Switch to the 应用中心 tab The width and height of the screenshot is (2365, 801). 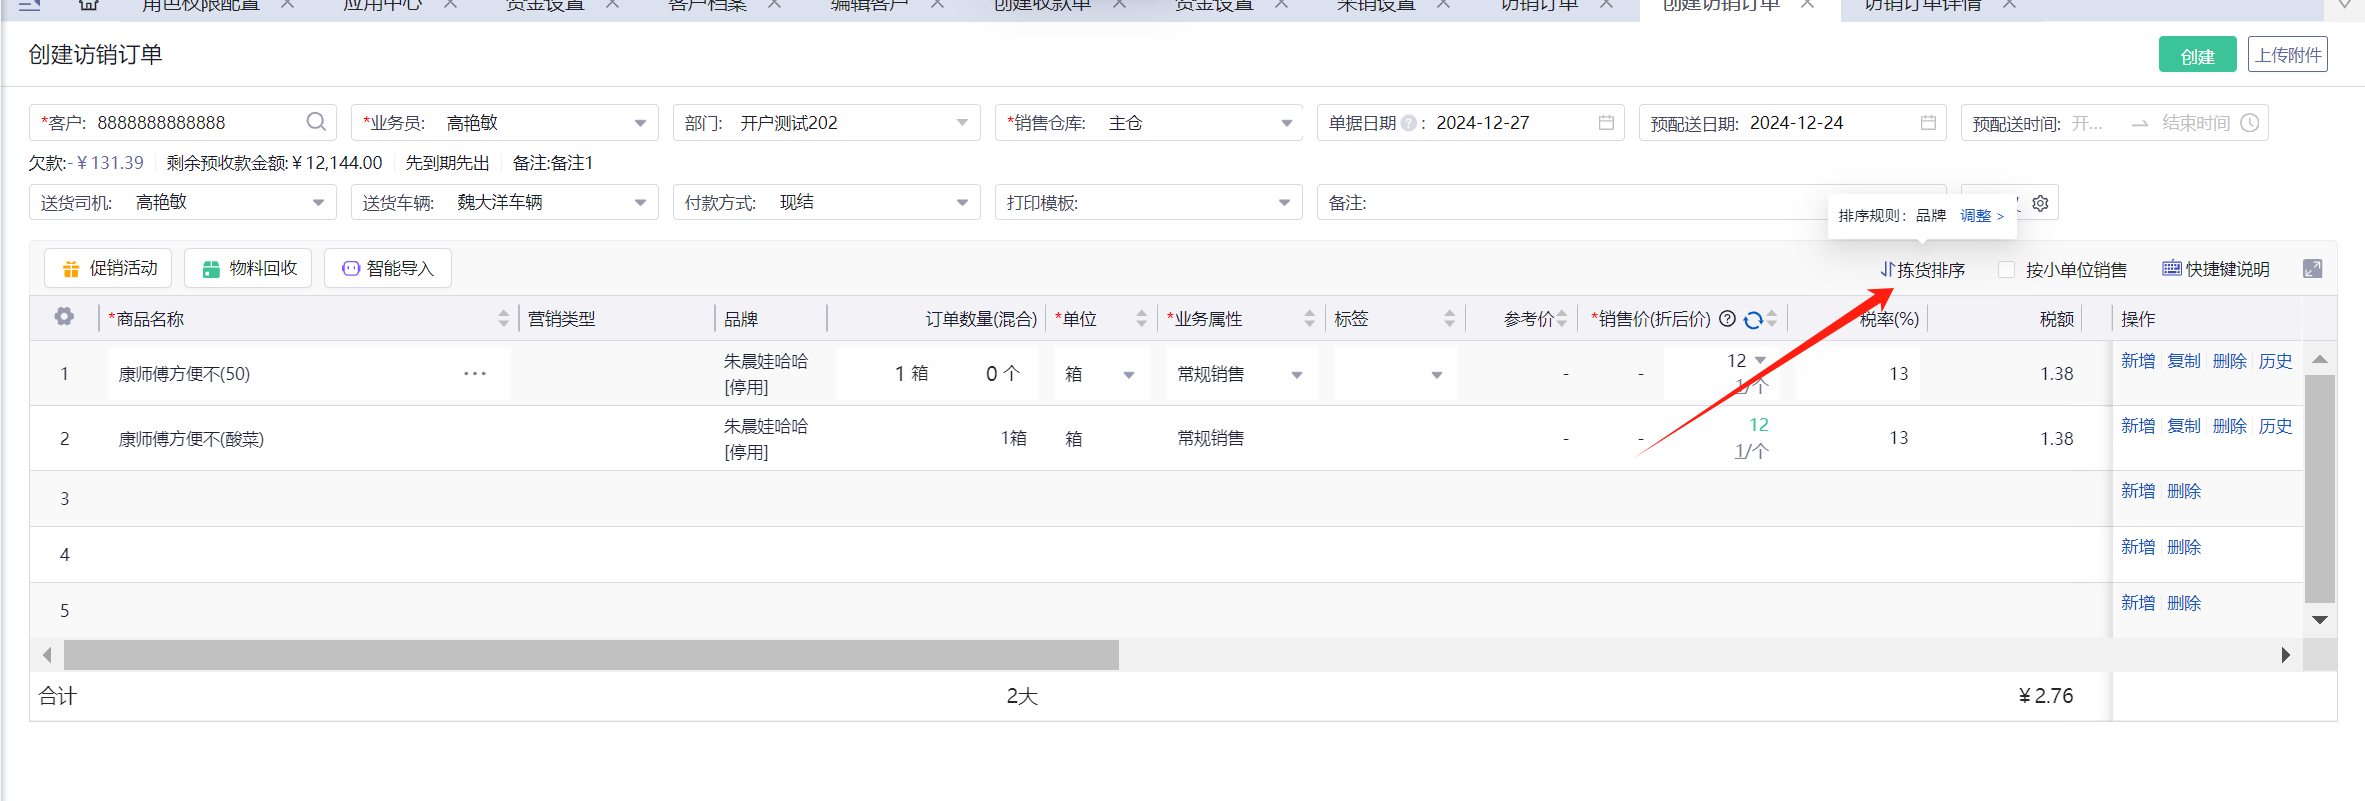pos(382,6)
